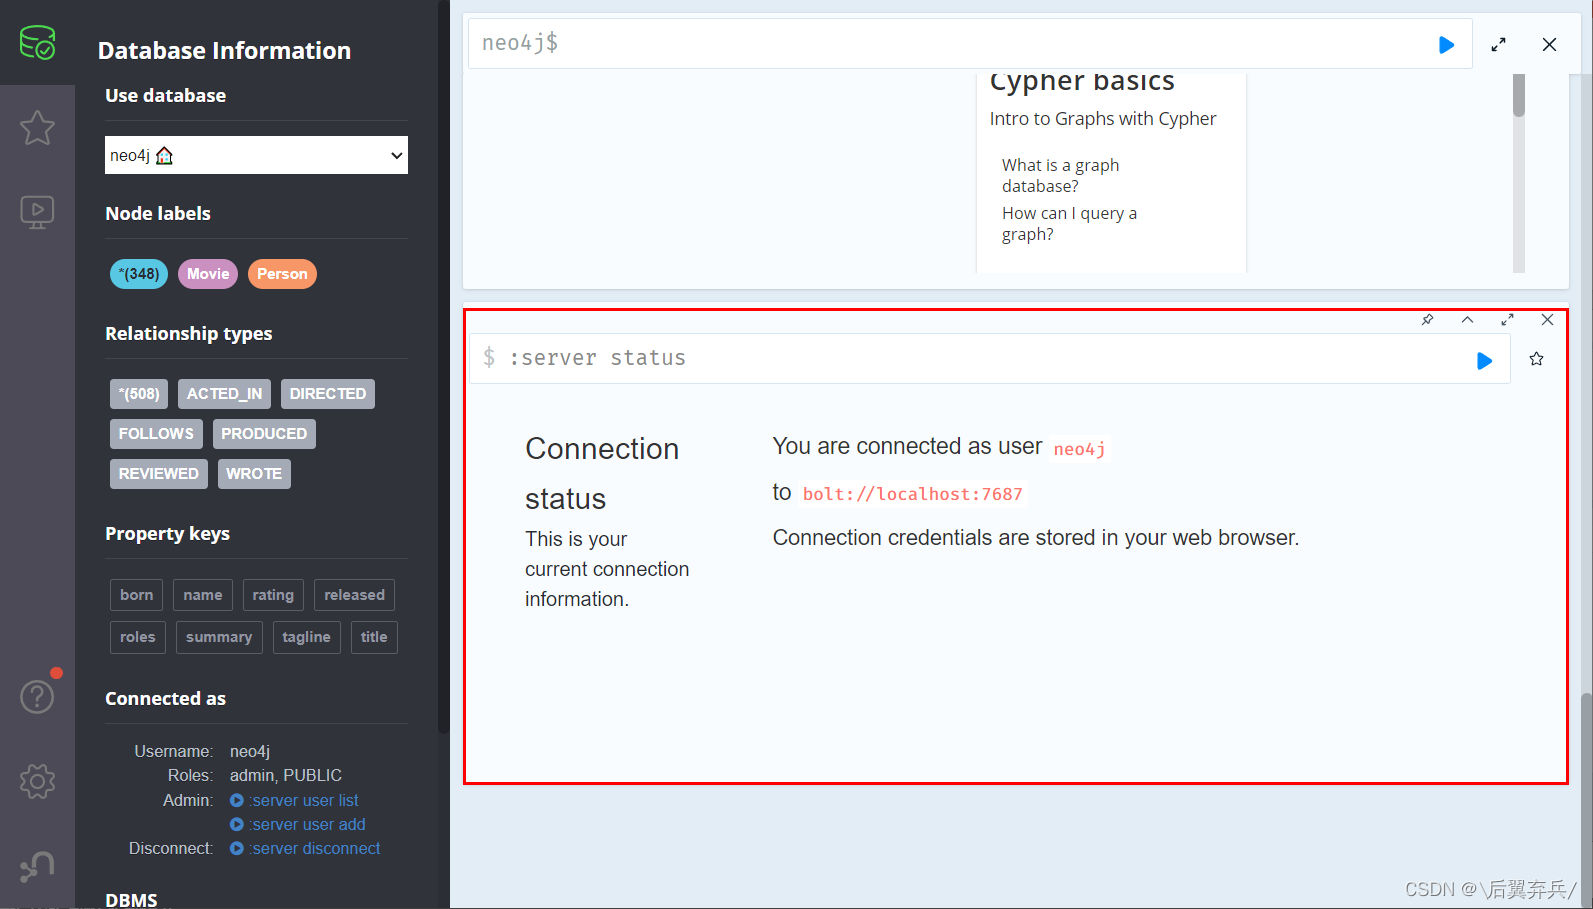Open 'How can I query a graph?' link
Viewport: 1593px width, 909px height.
[1069, 224]
